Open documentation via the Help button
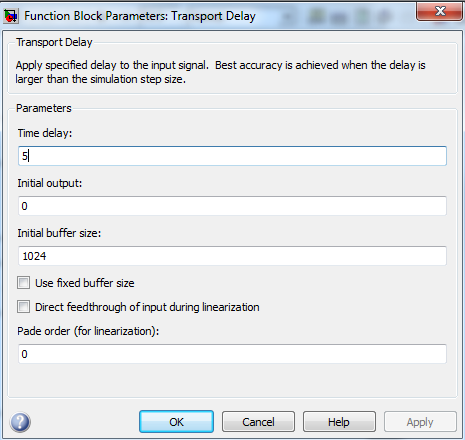The width and height of the screenshot is (465, 440). pyautogui.click(x=339, y=422)
